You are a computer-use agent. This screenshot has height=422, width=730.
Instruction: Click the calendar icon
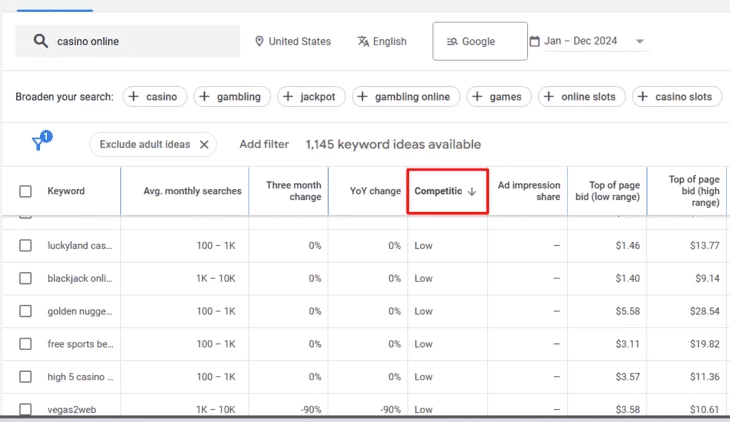click(x=534, y=41)
